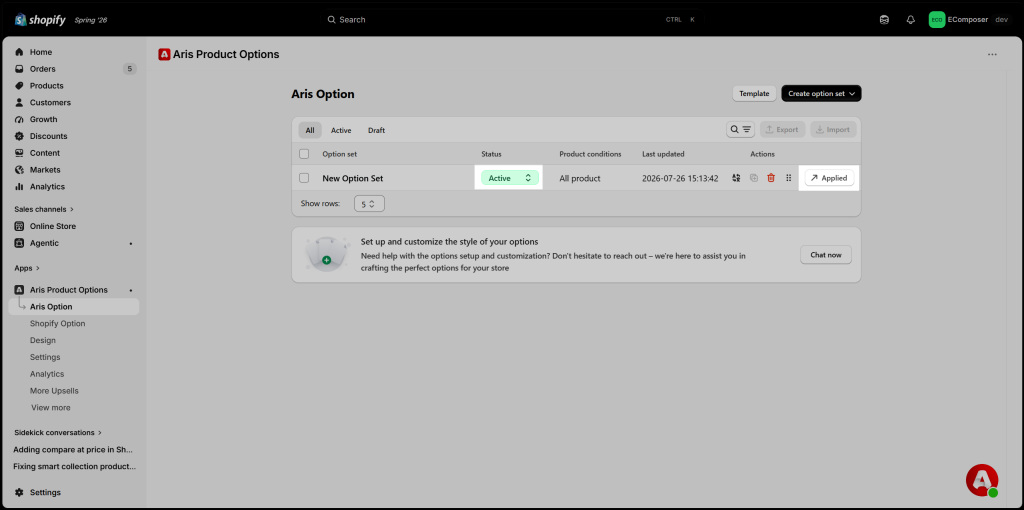
Task: Click the Products tag icon
Action: tap(19, 86)
